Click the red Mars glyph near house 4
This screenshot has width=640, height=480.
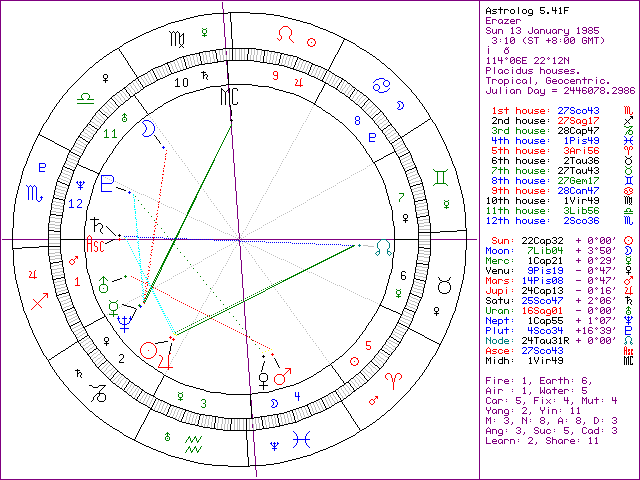click(x=285, y=379)
